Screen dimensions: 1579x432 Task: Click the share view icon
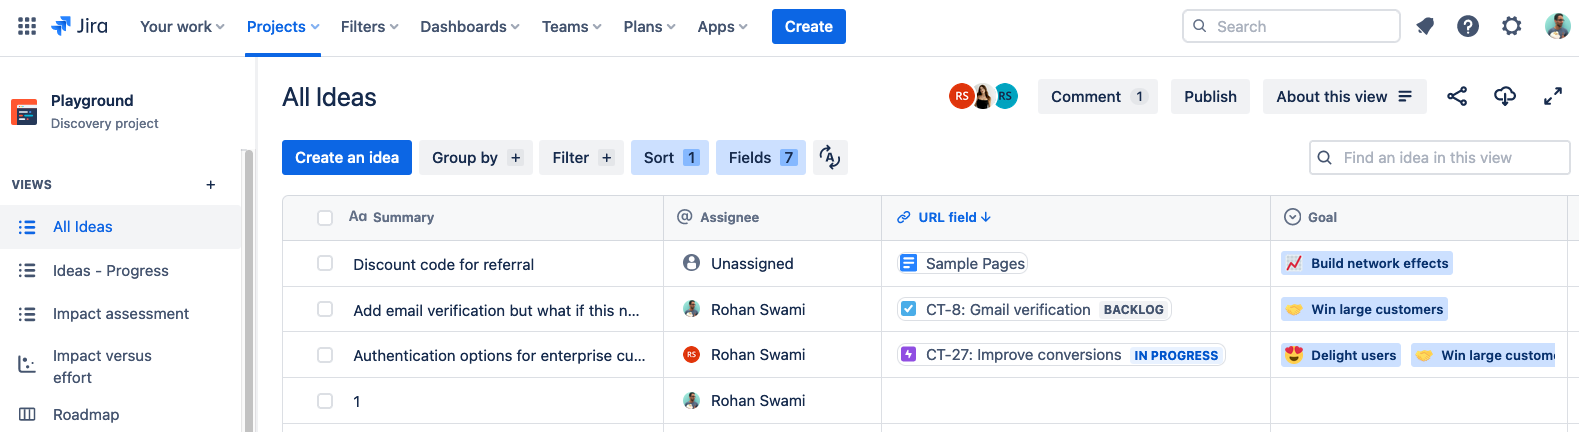[x=1457, y=96]
